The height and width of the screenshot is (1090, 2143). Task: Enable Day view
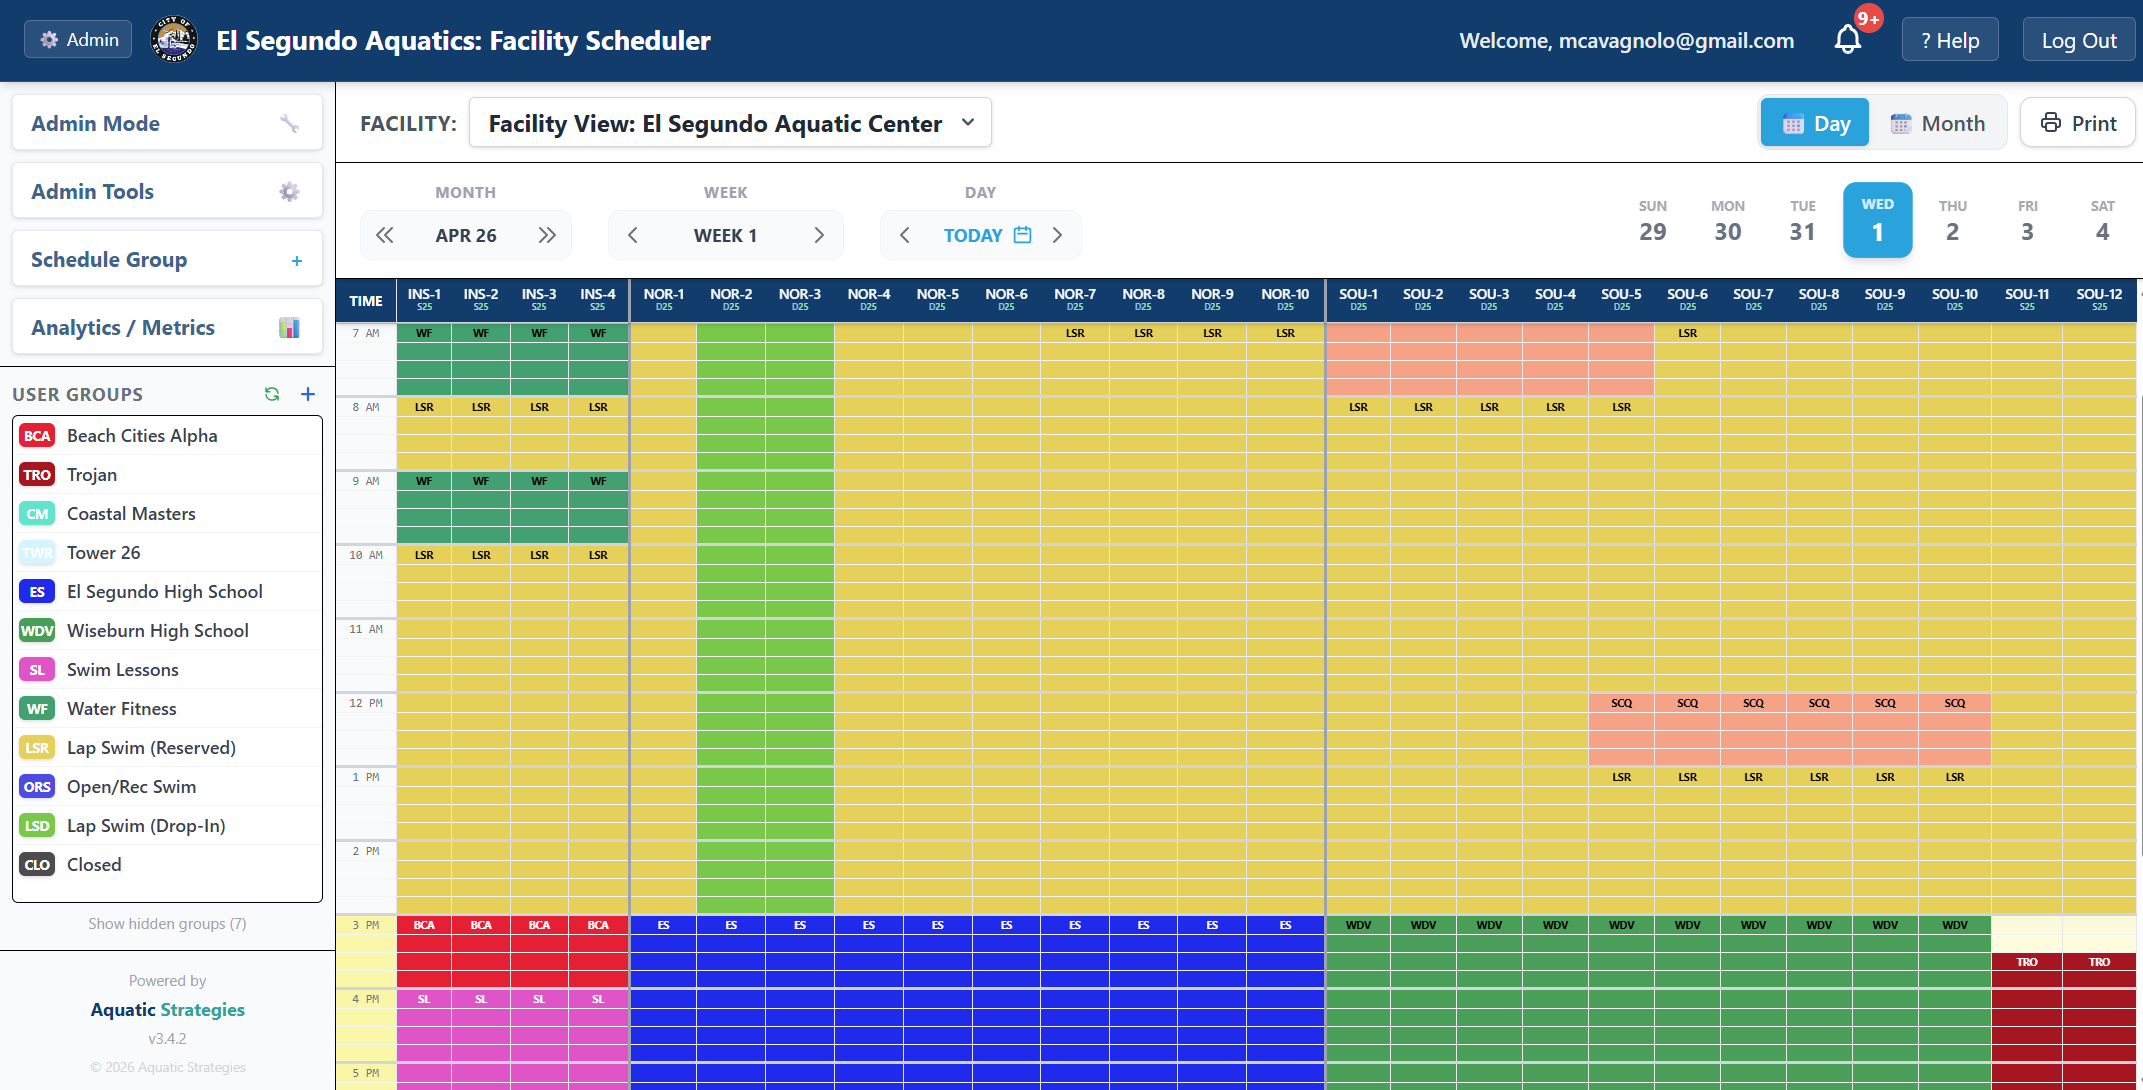tap(1814, 122)
